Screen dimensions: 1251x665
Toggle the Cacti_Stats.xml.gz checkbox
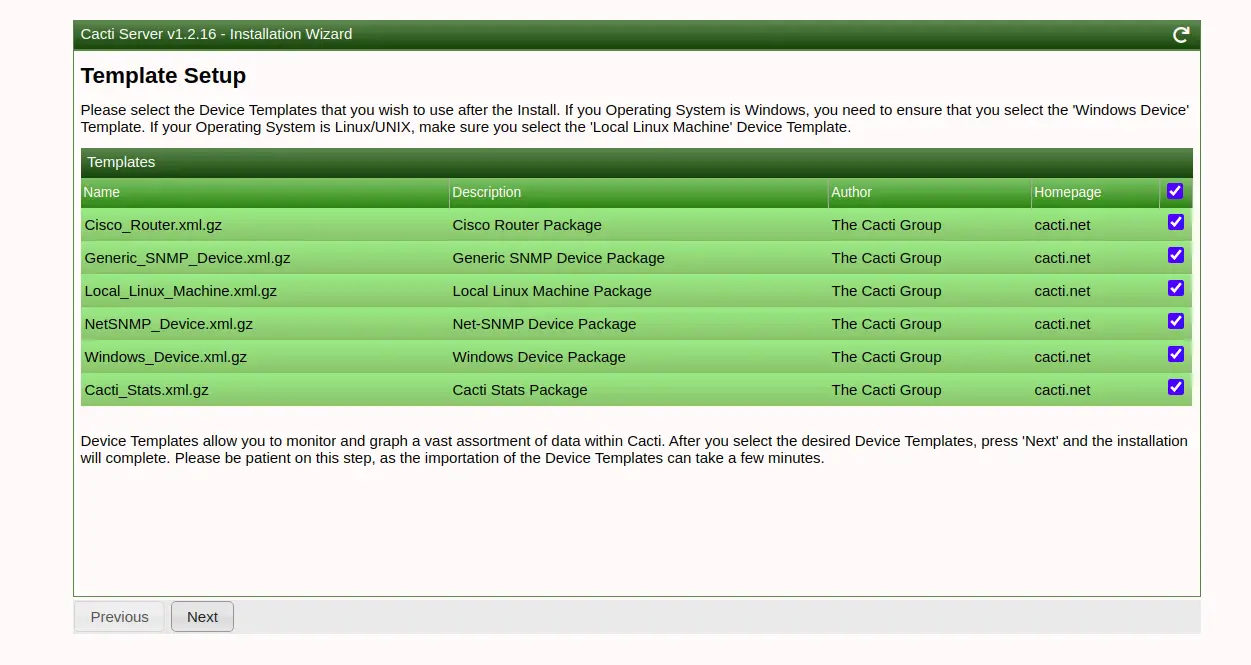point(1176,387)
